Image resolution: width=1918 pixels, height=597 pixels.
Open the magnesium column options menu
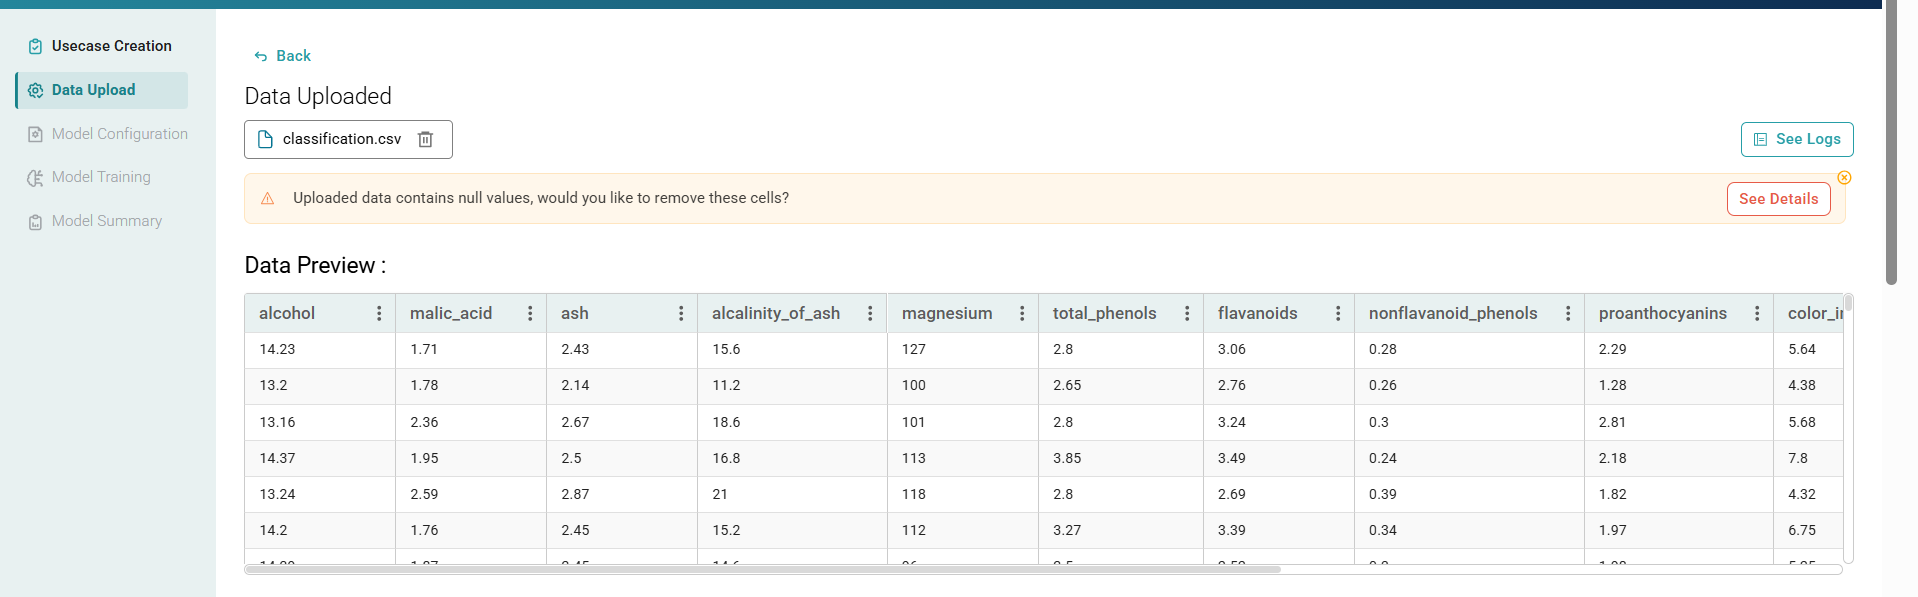(1022, 314)
